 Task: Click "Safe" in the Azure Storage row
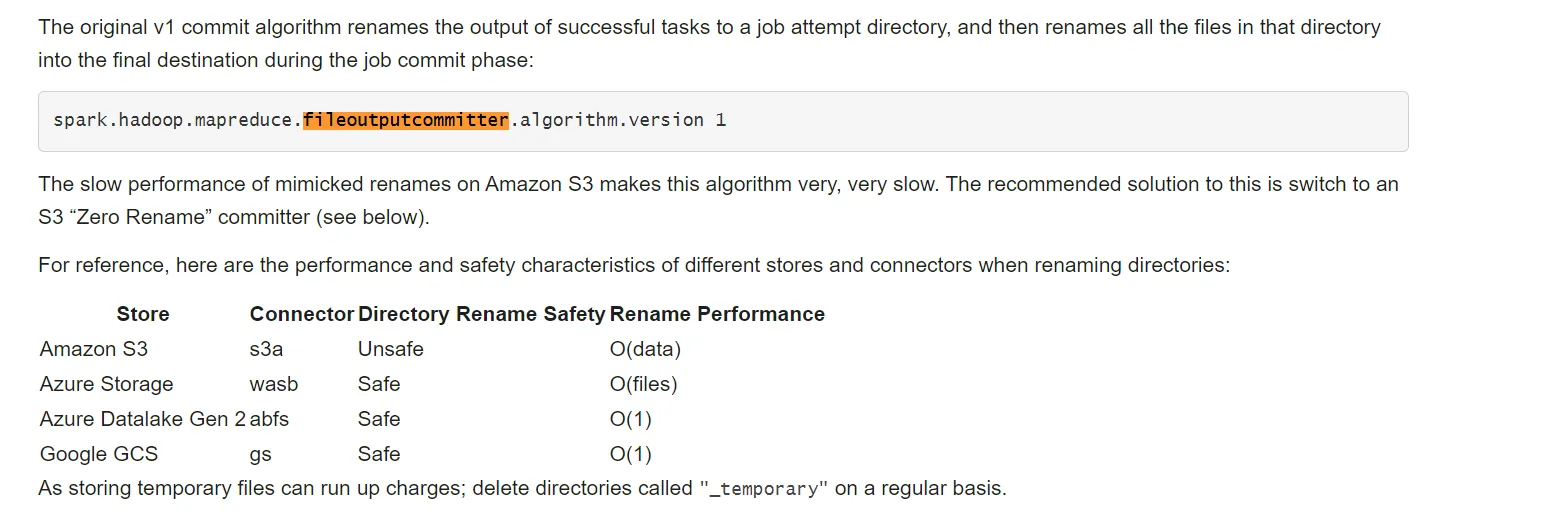coord(379,384)
